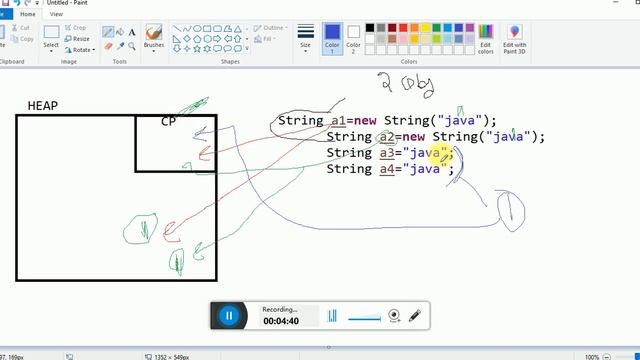The image size is (640, 360).
Task: Choose the straight Line shape
Action: [x=177, y=29]
